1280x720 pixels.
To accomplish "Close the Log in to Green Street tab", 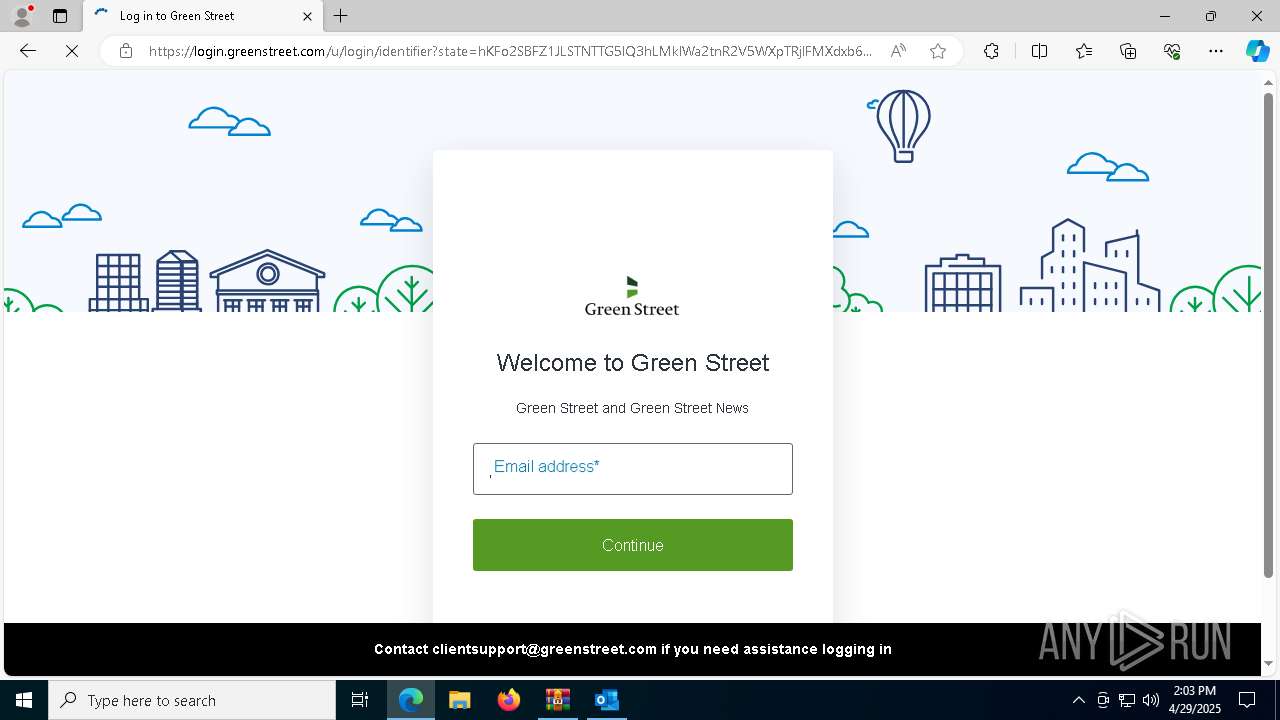I will (307, 16).
